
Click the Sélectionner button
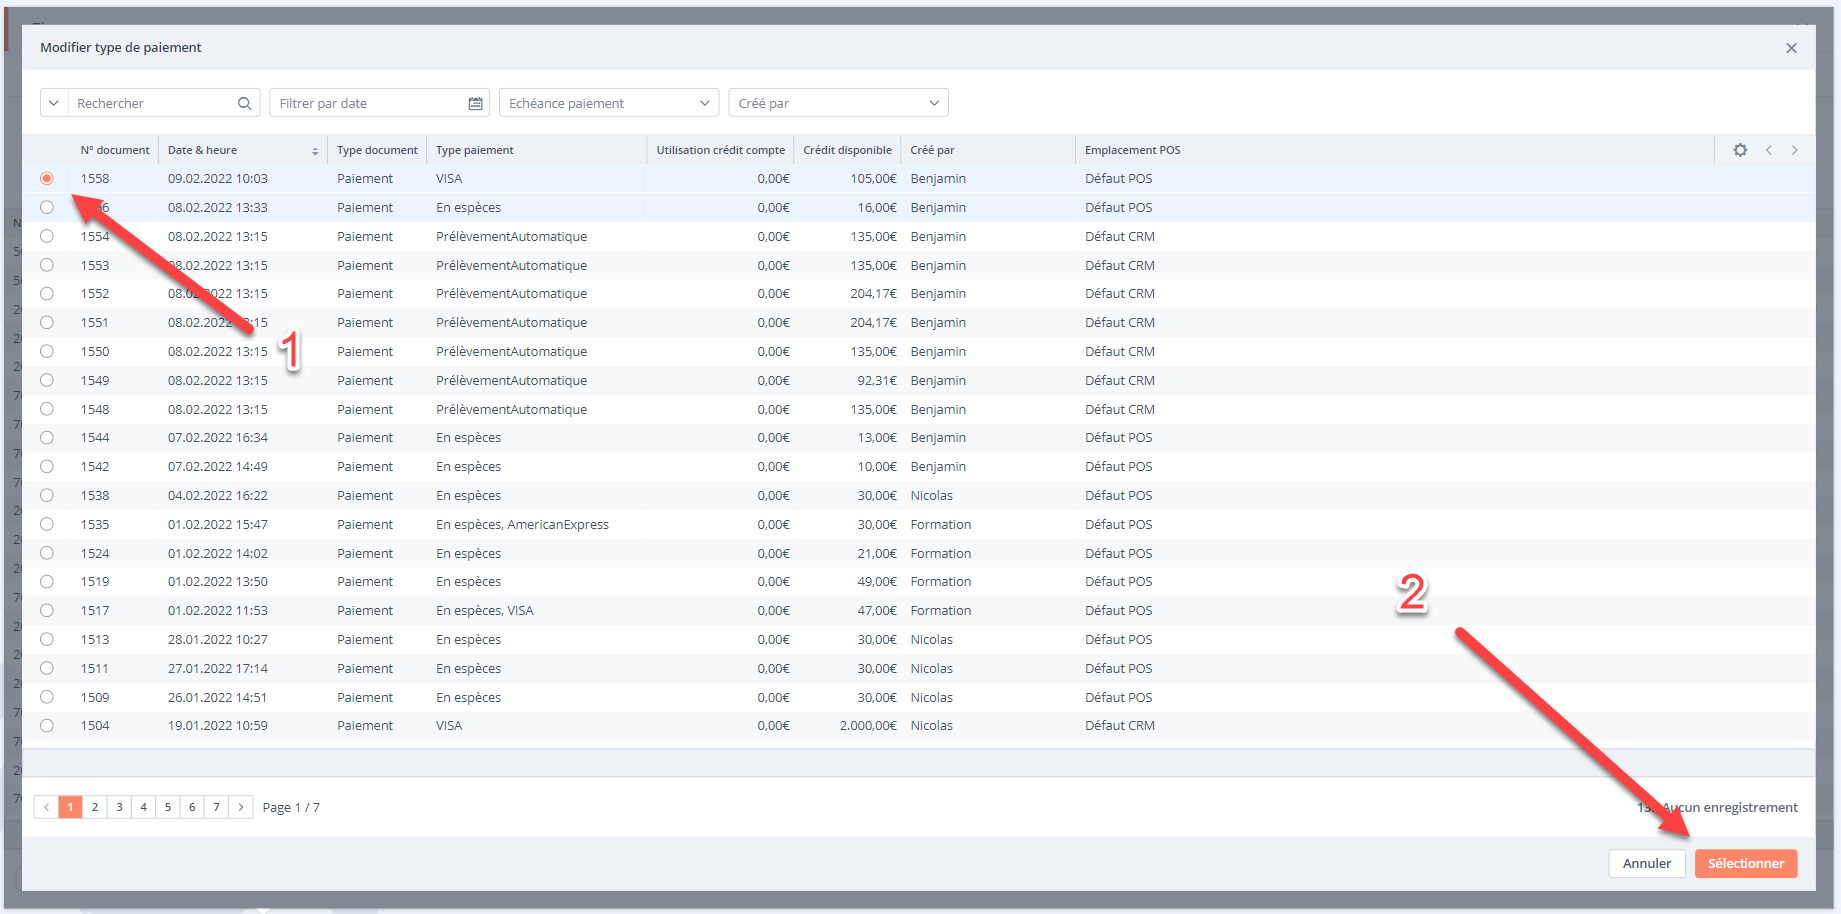click(1746, 863)
